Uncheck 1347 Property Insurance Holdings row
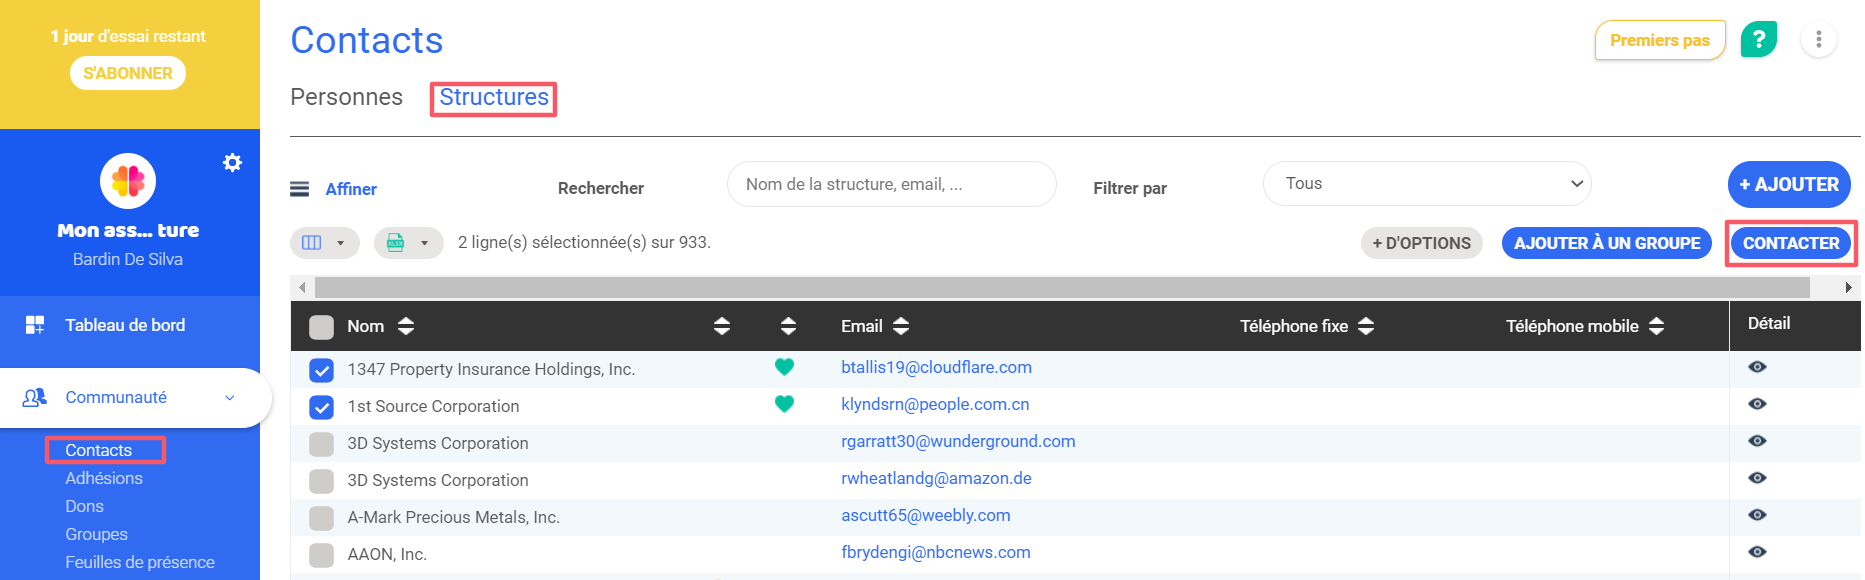1865x580 pixels. (321, 370)
